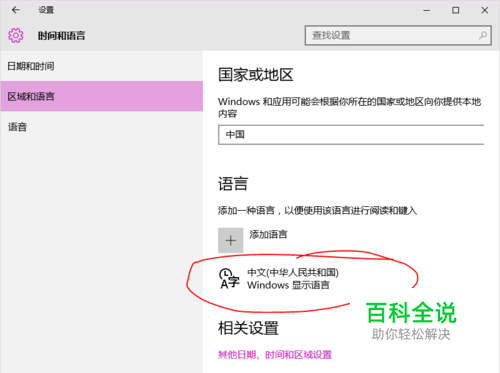Image resolution: width=500 pixels, height=373 pixels.
Task: Click the 相关设置 heading
Action: (248, 328)
